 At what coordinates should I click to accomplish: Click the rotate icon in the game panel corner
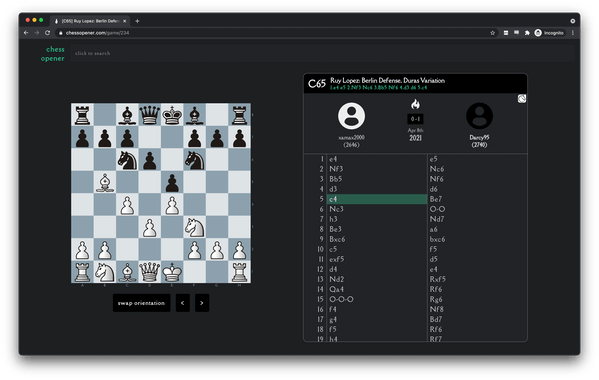pos(522,99)
